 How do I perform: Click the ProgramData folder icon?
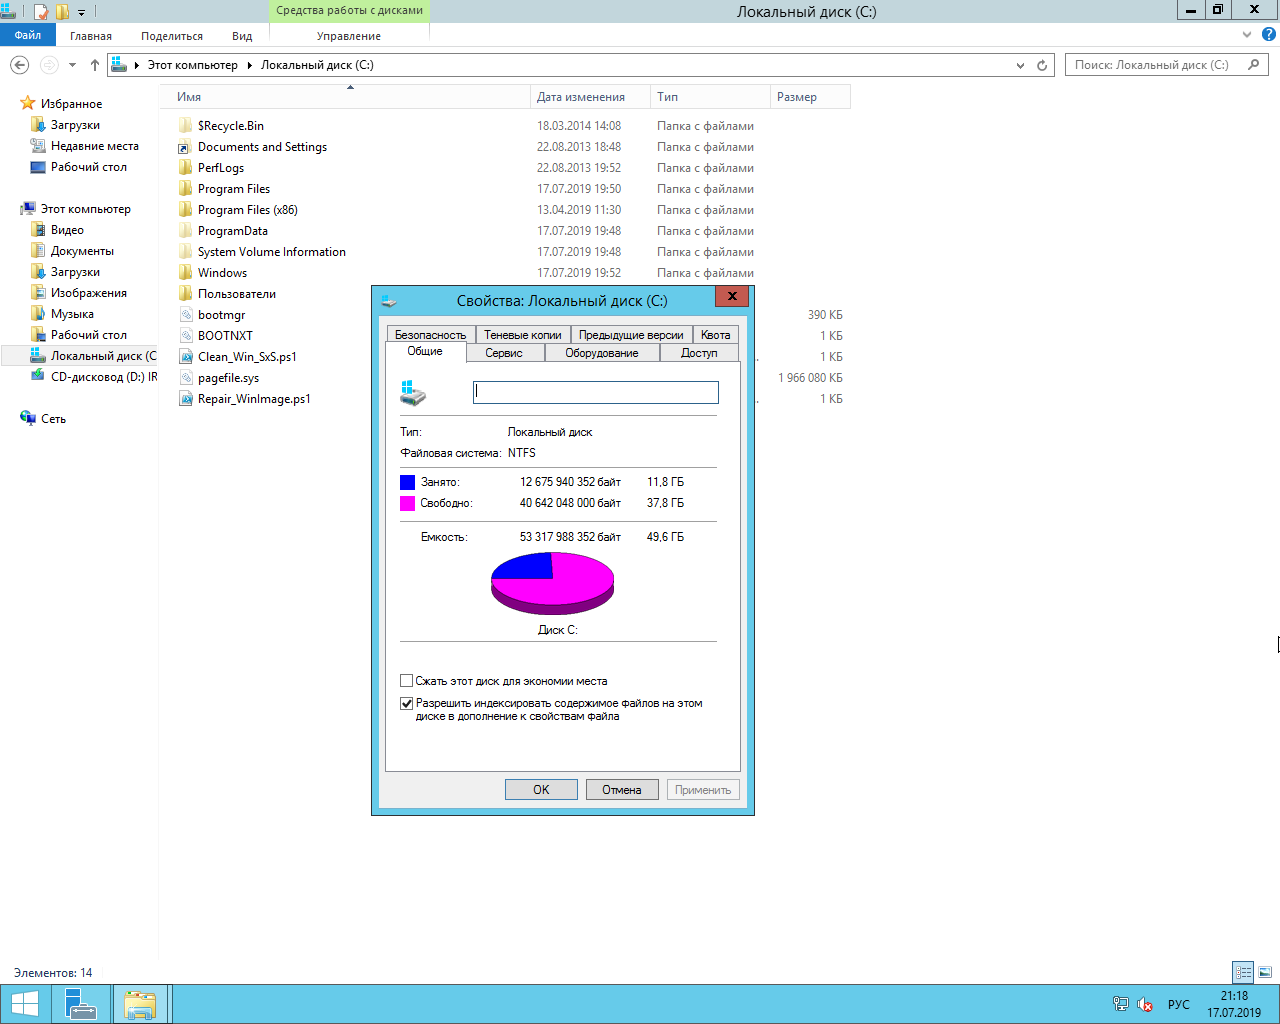[185, 231]
